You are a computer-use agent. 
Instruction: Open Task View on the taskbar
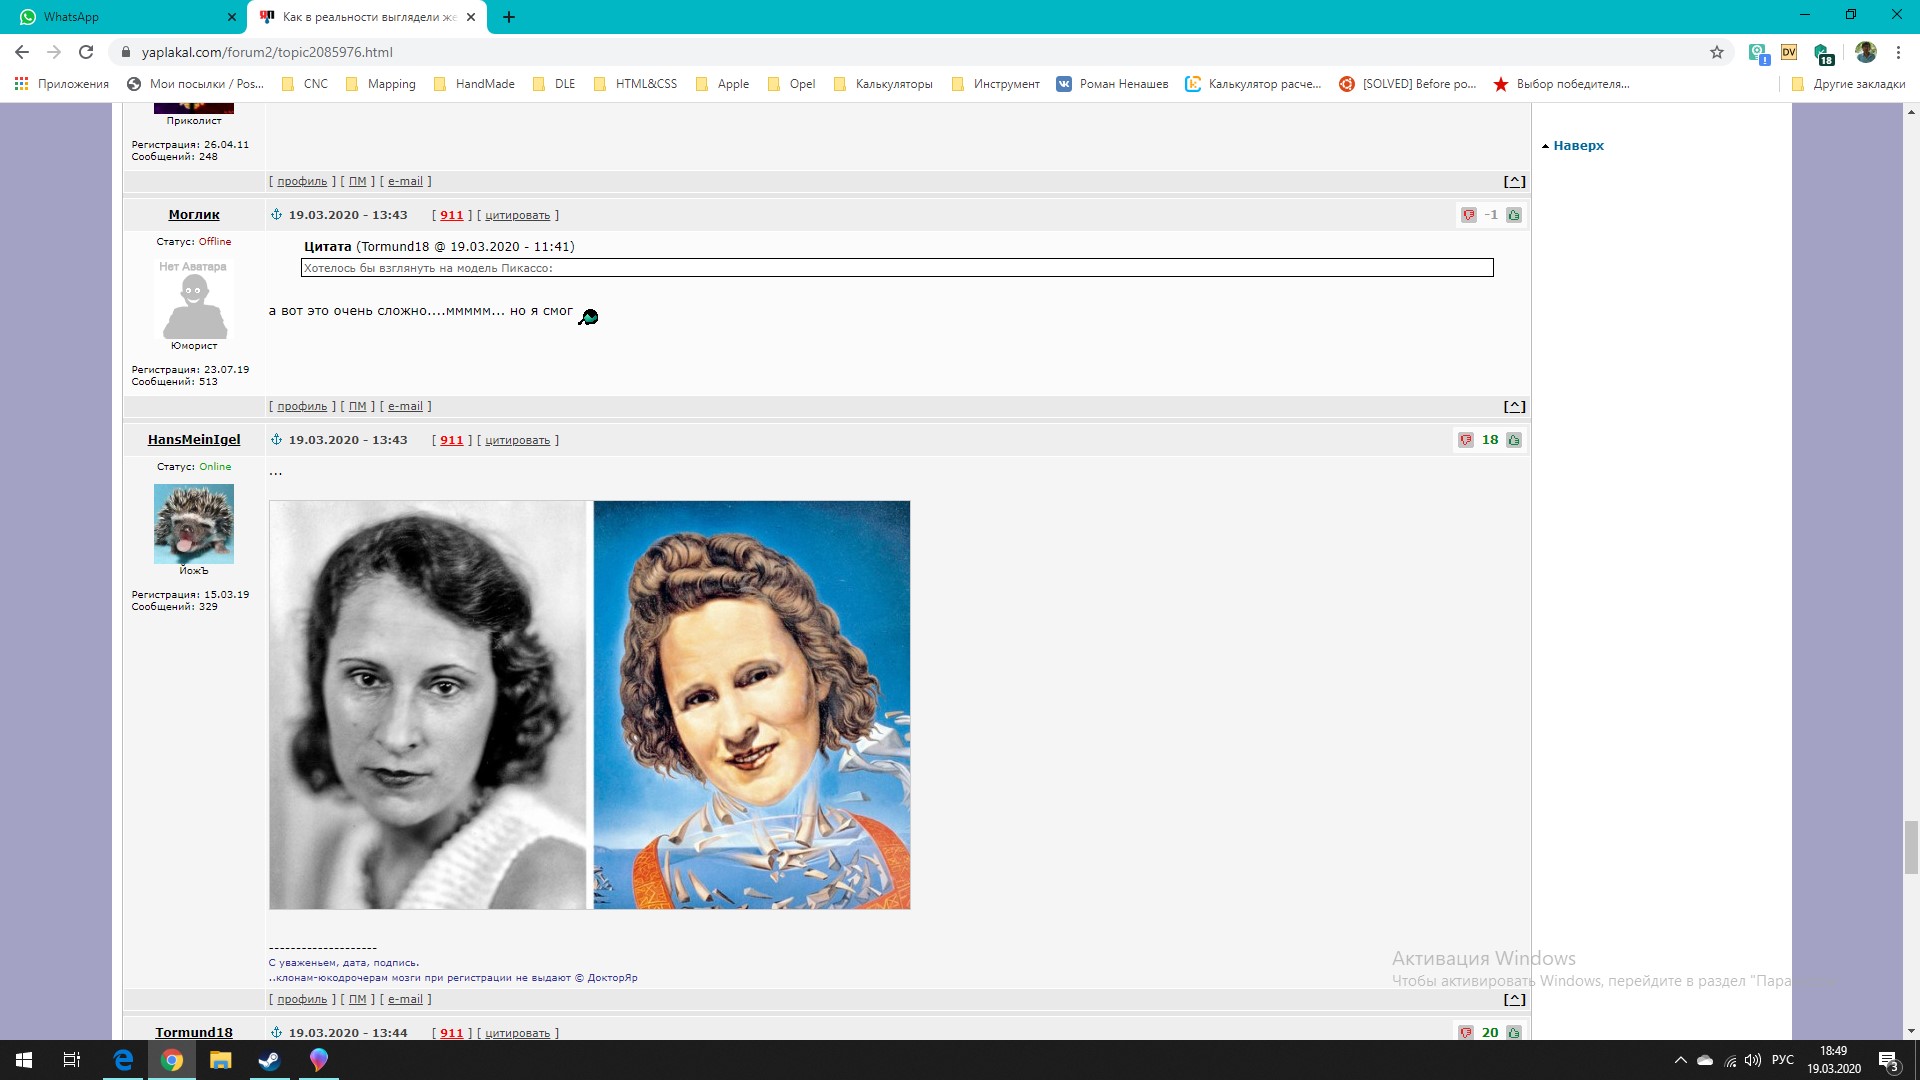(72, 1060)
